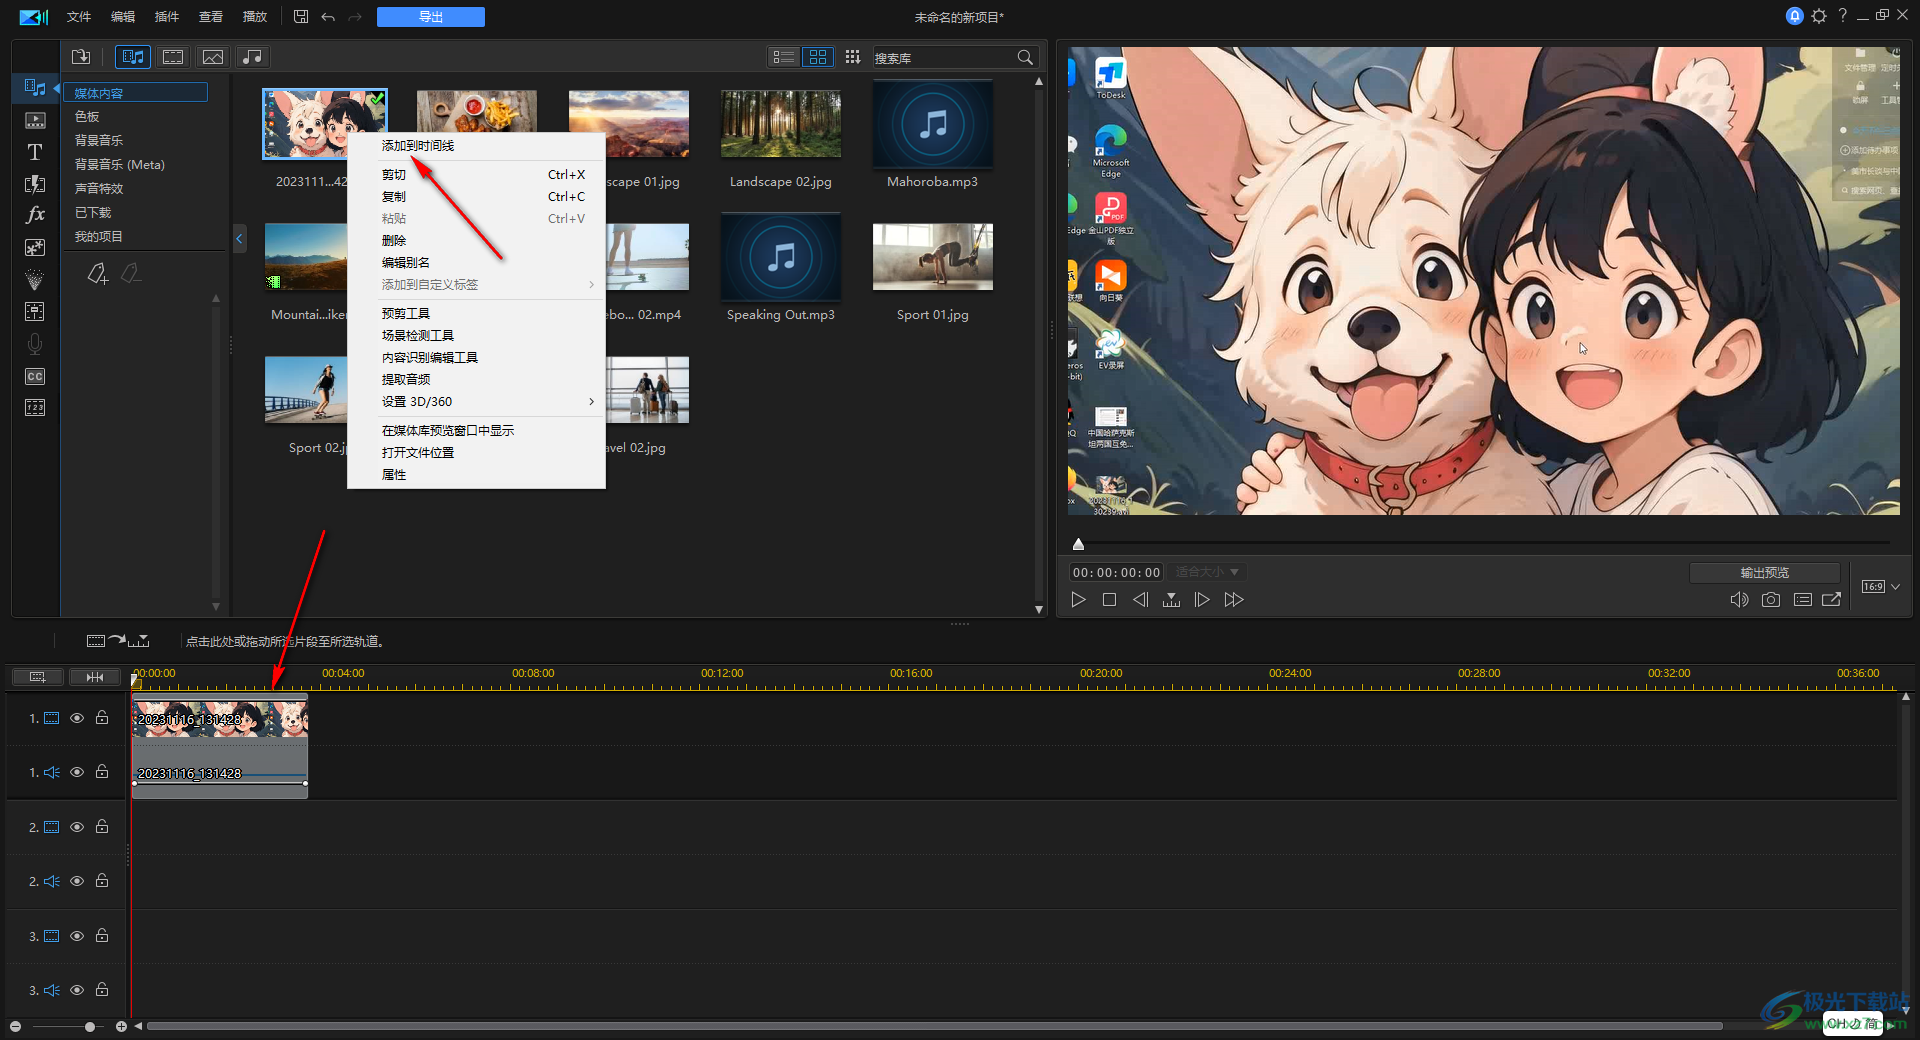Open 属性 from the context menu
Viewport: 1920px width, 1040px height.
click(393, 475)
